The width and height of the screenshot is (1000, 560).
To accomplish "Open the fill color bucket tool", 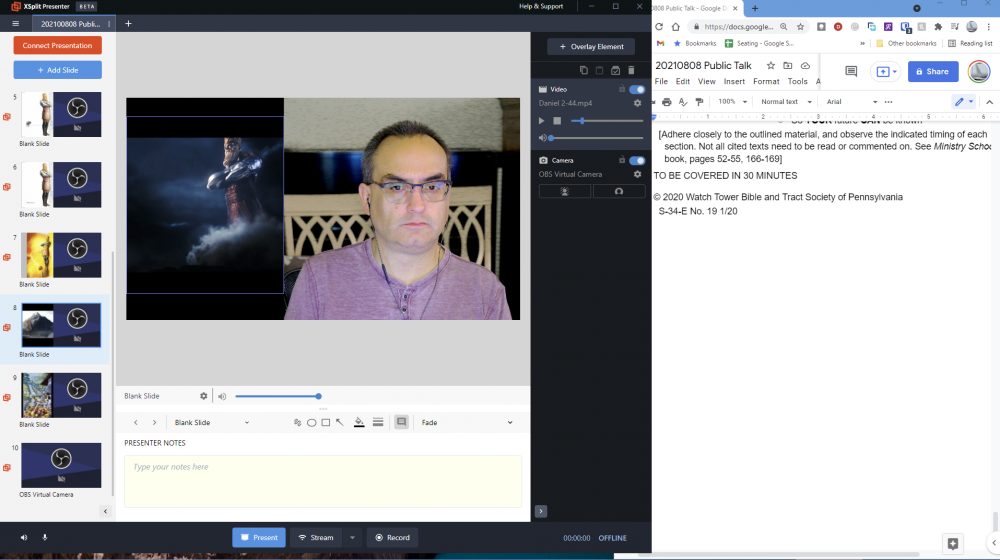I will (359, 422).
